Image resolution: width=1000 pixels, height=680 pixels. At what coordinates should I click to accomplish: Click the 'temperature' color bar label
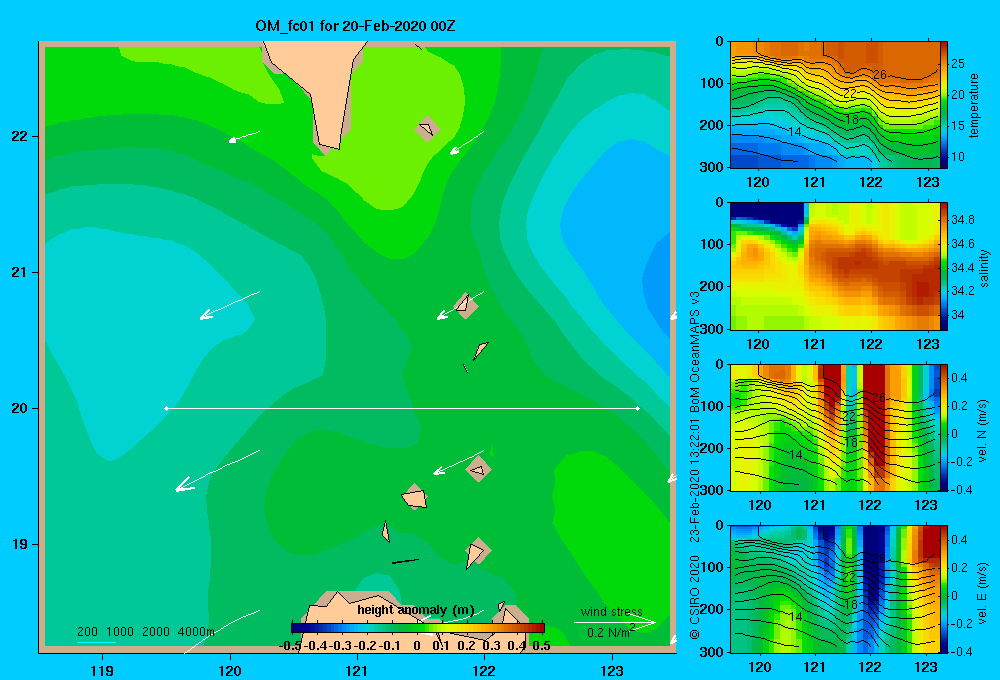coord(974,105)
